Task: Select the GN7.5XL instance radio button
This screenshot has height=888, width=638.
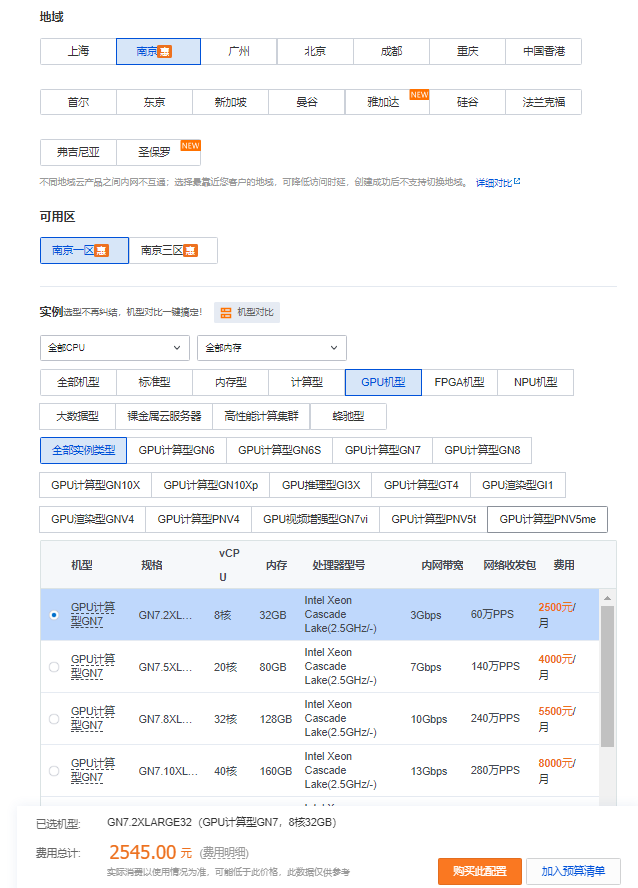Action: (x=54, y=667)
